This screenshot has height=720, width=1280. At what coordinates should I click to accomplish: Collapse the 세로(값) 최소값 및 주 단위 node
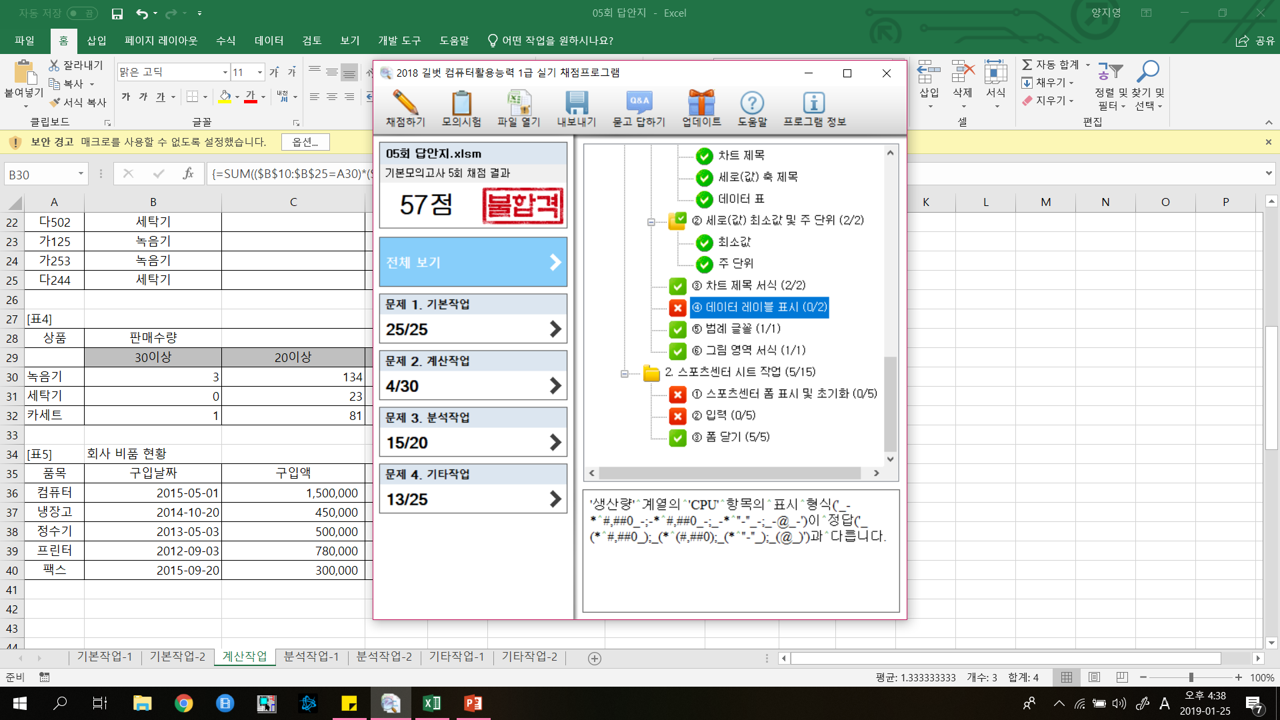click(x=651, y=221)
